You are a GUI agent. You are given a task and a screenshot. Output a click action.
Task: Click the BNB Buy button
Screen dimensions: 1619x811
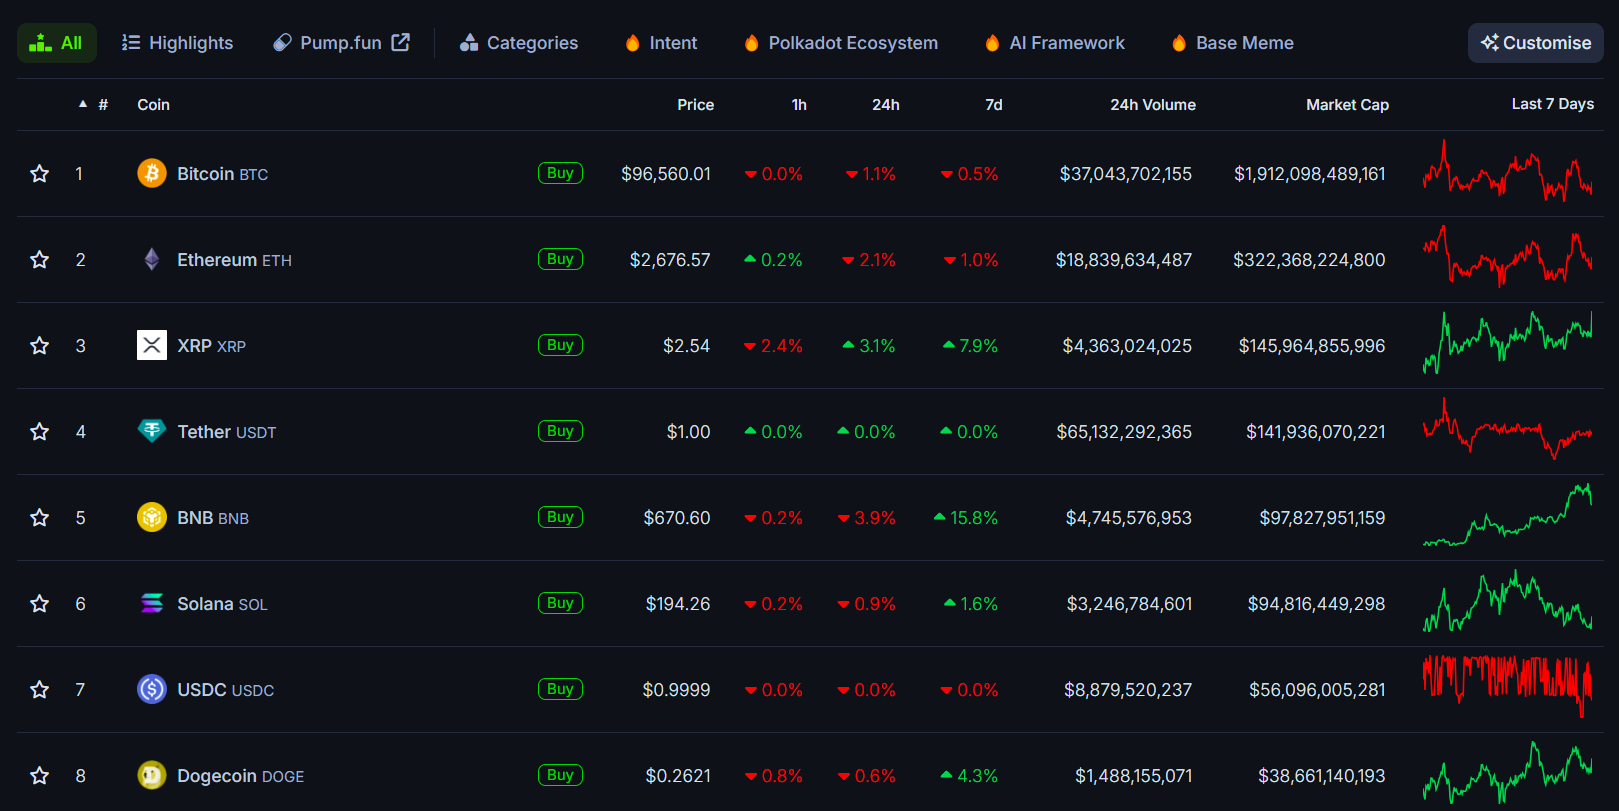click(x=560, y=517)
